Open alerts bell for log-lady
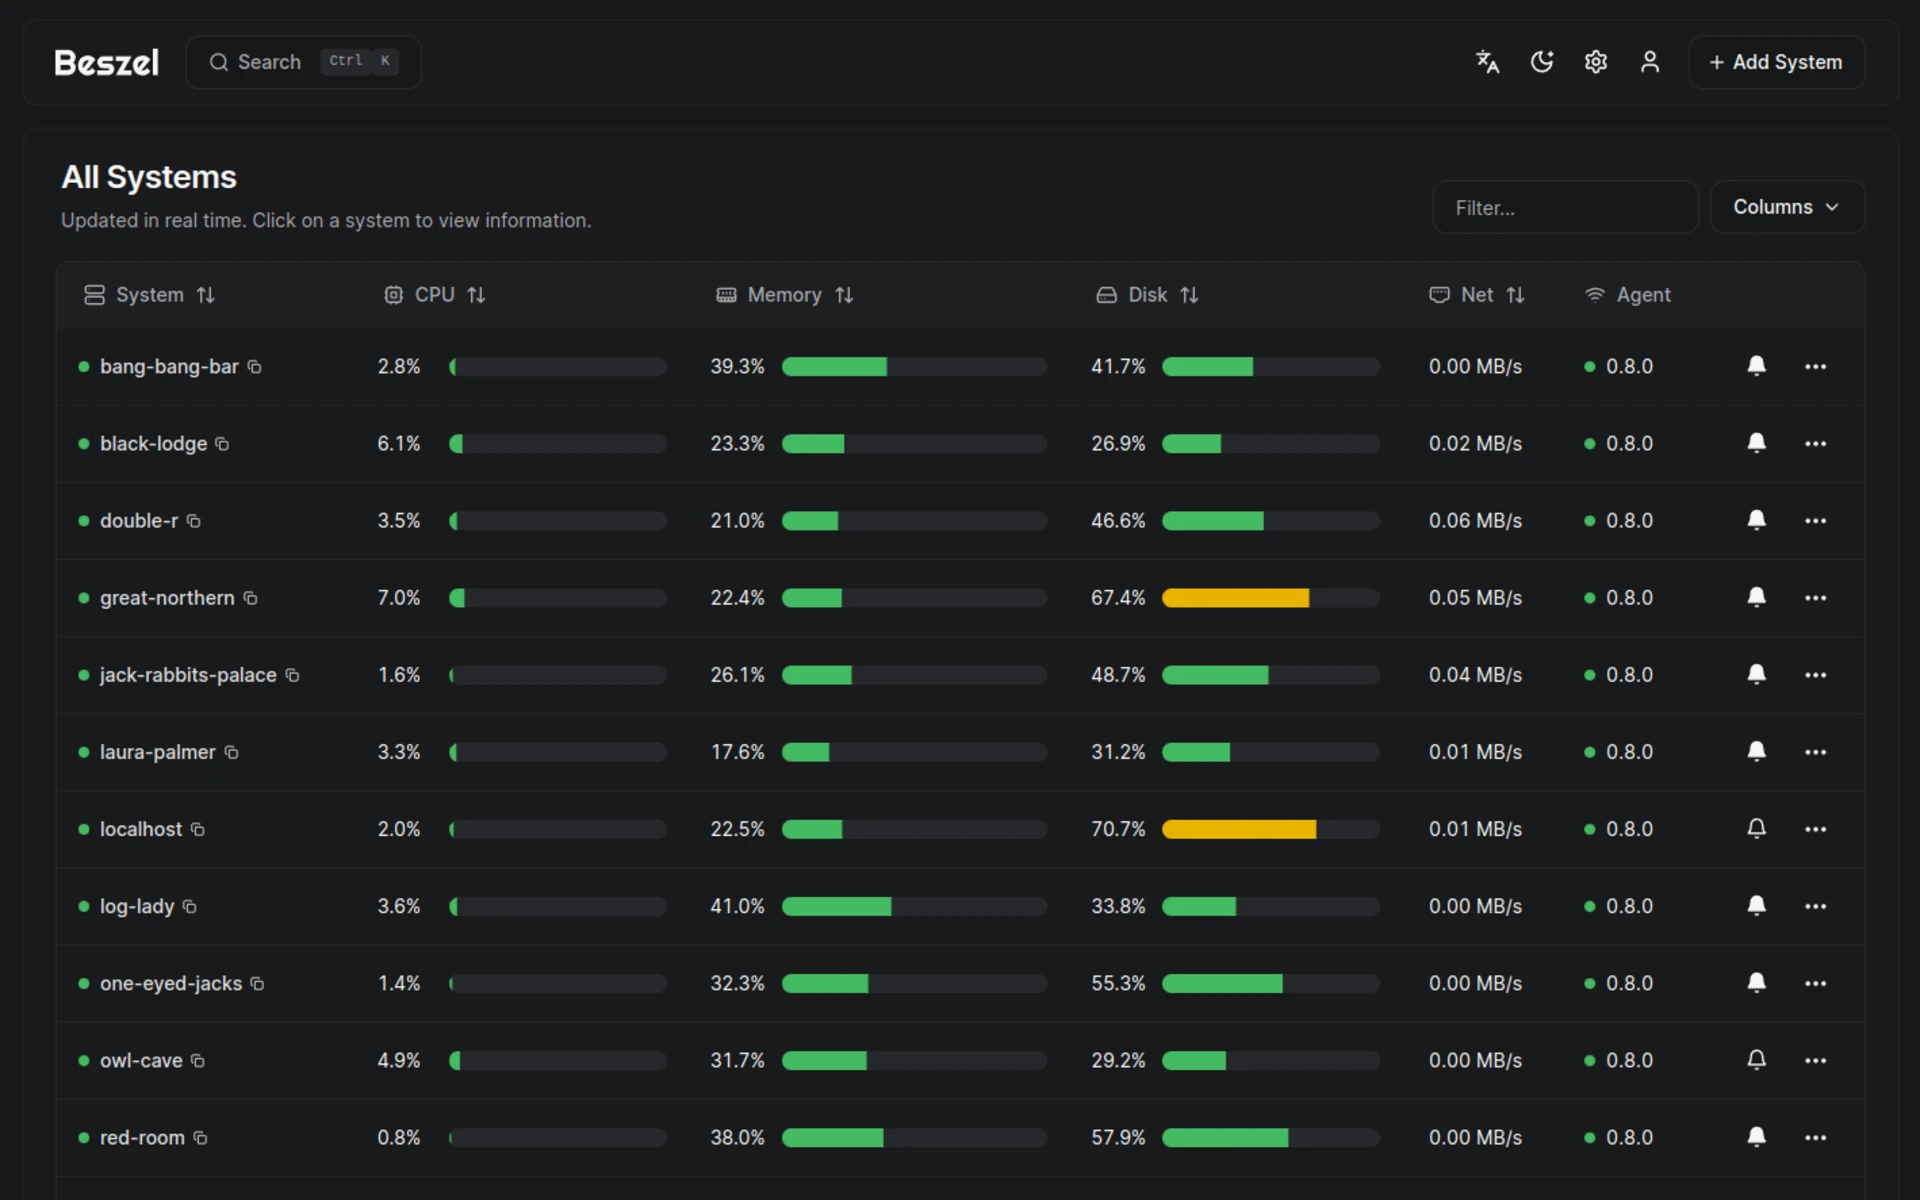 coord(1756,905)
